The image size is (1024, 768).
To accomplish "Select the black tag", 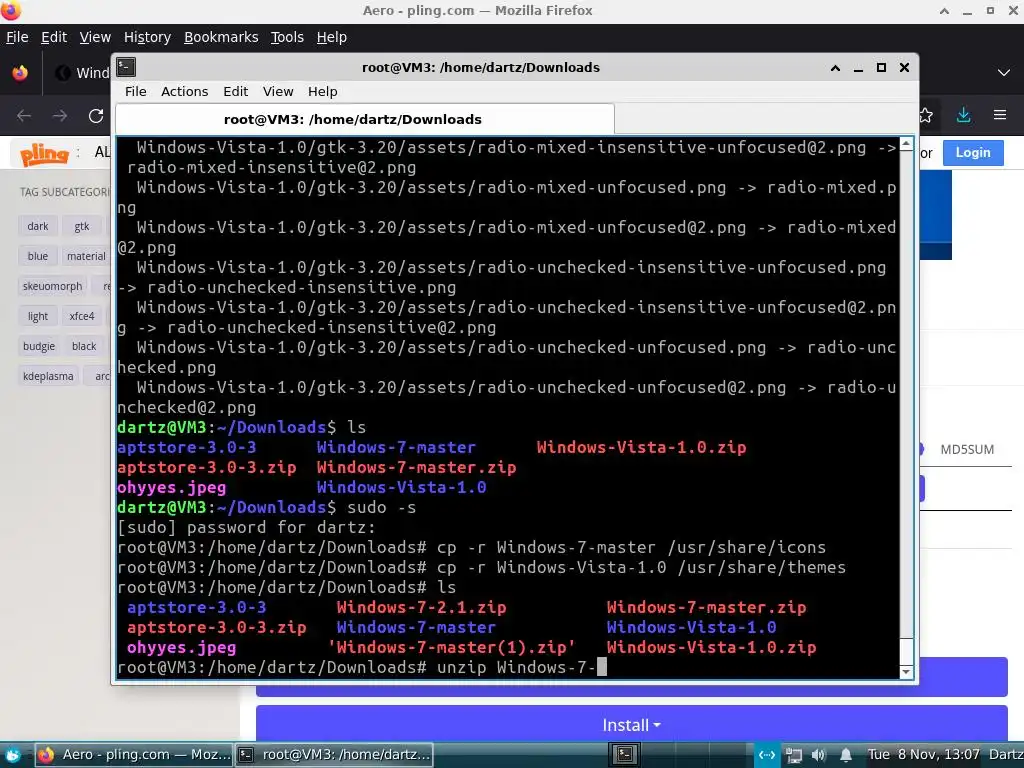I will pos(84,346).
